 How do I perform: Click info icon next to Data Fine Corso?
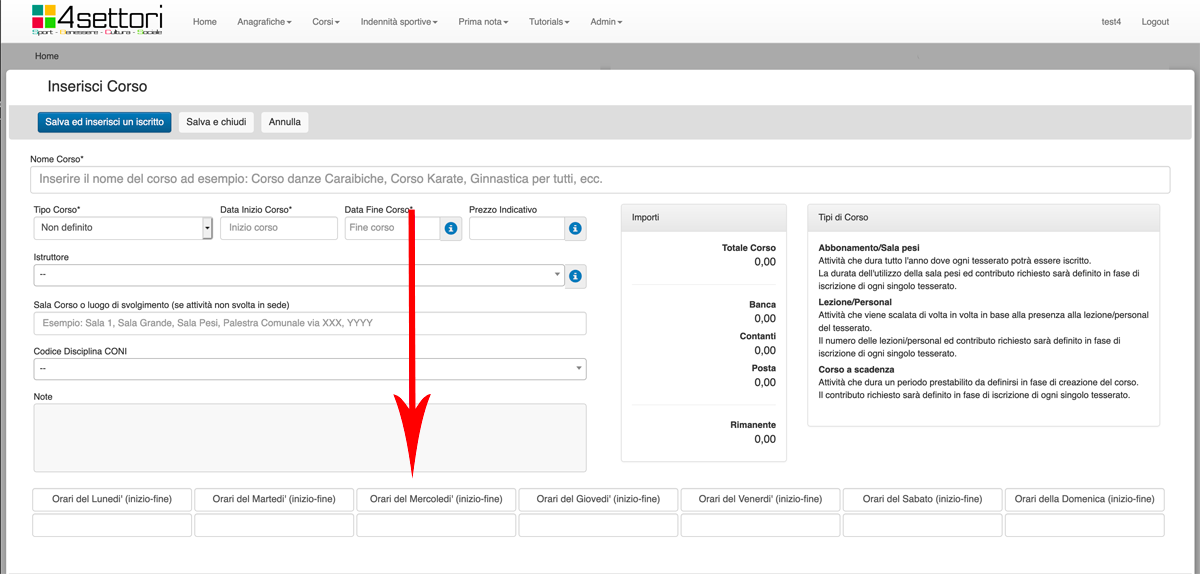pyautogui.click(x=450, y=229)
